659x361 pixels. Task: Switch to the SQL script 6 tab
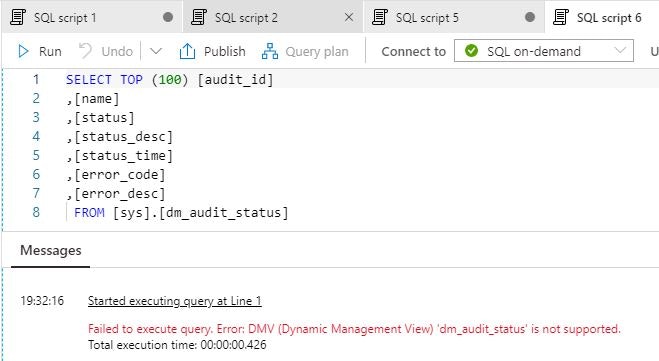[602, 17]
